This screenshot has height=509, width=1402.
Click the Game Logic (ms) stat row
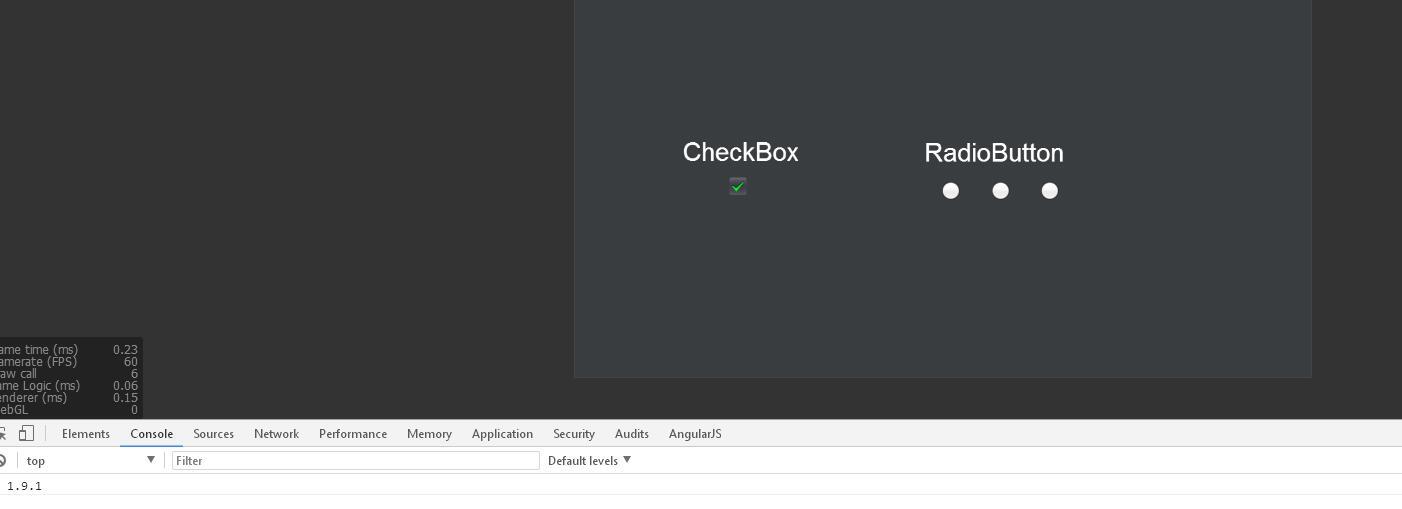(69, 386)
